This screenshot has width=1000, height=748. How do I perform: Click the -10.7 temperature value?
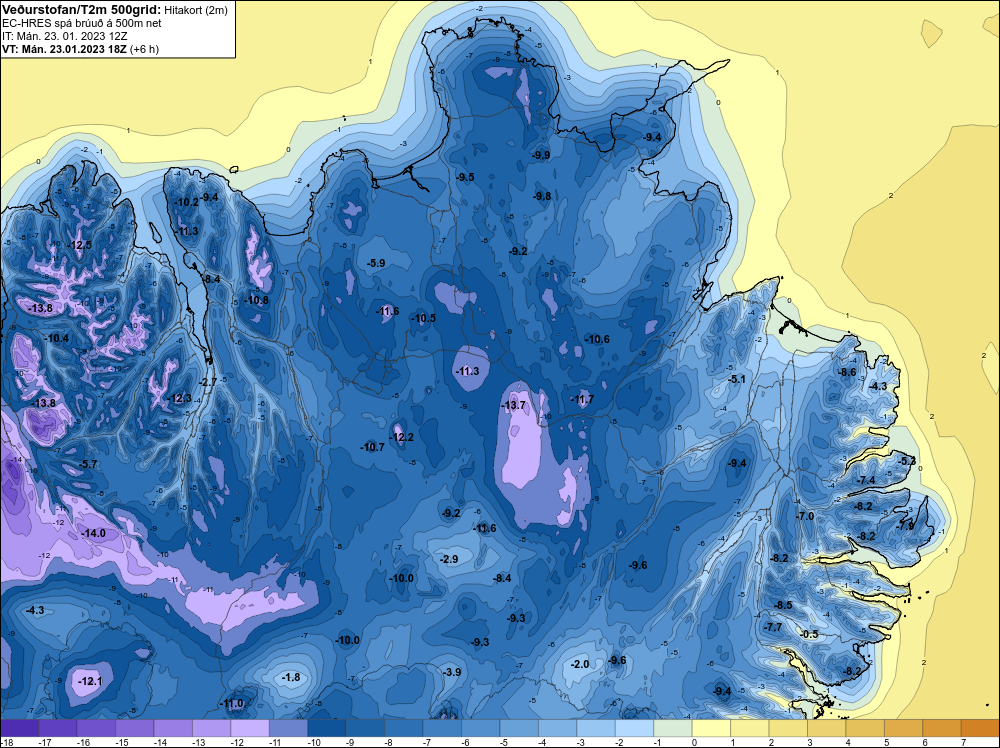click(x=372, y=447)
